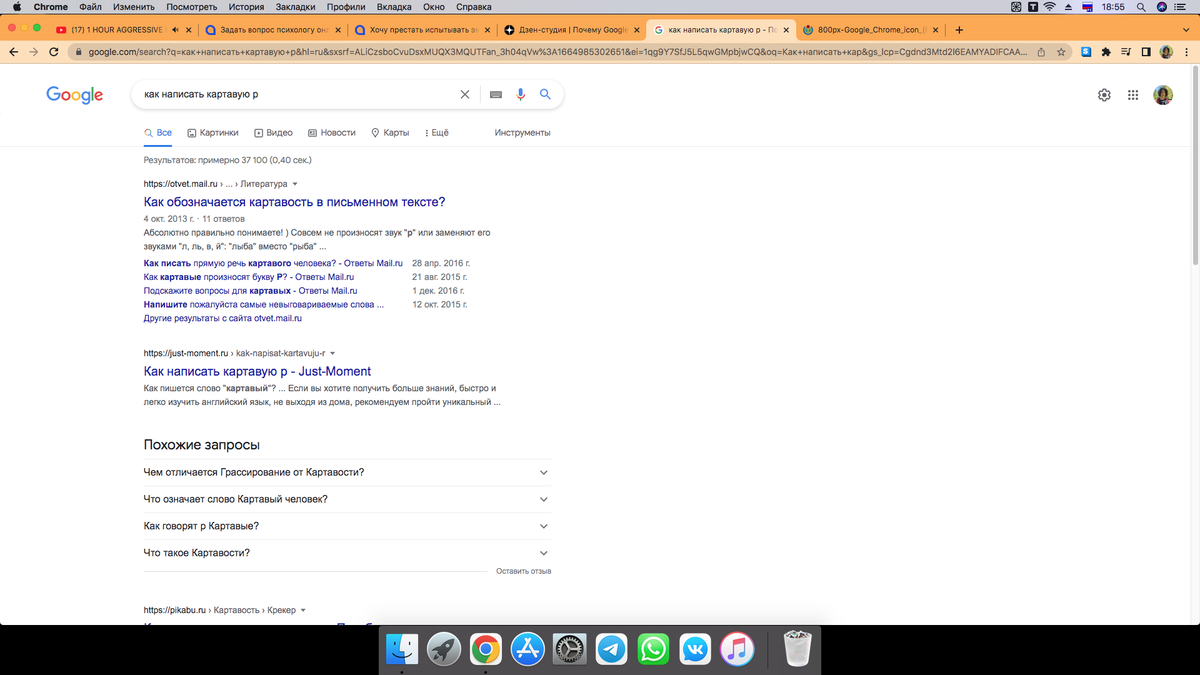The width and height of the screenshot is (1200, 675).
Task: Clear the search box with the X icon
Action: 464,95
